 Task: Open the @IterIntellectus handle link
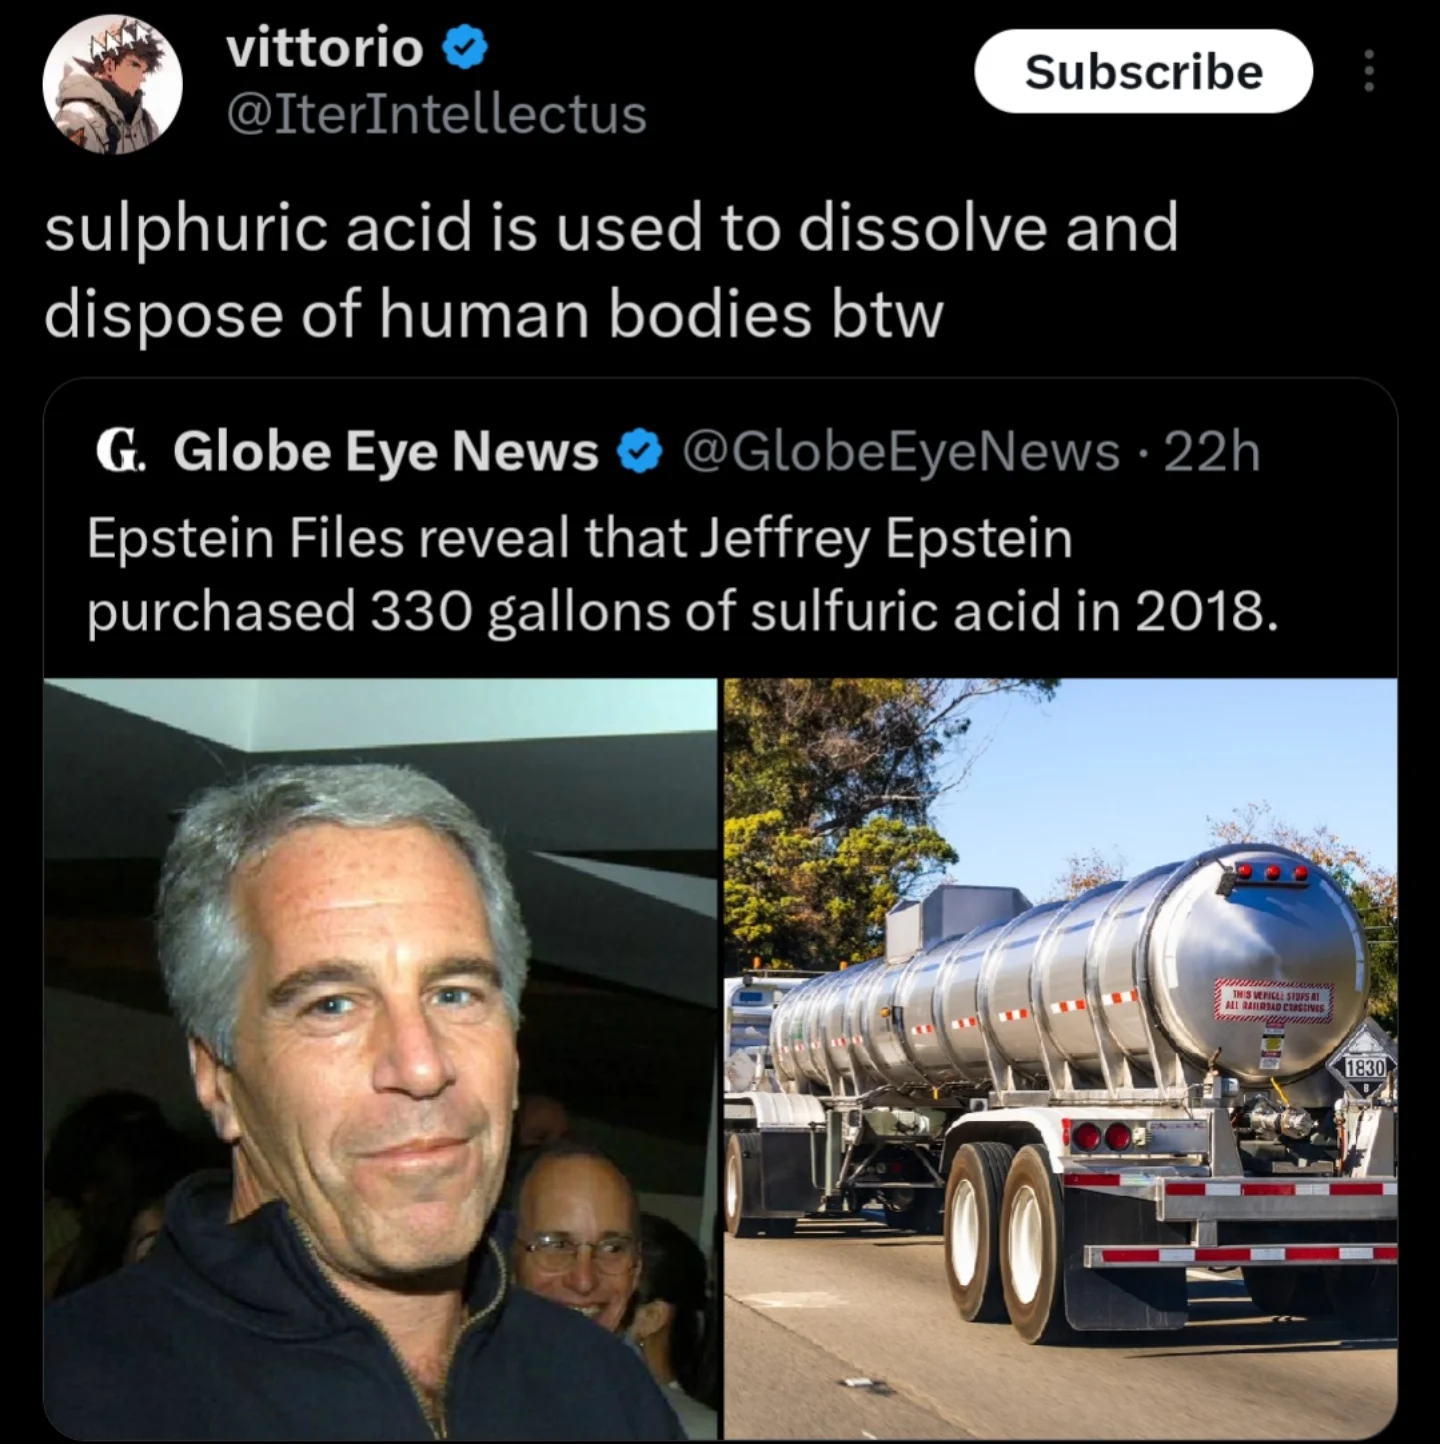point(437,114)
